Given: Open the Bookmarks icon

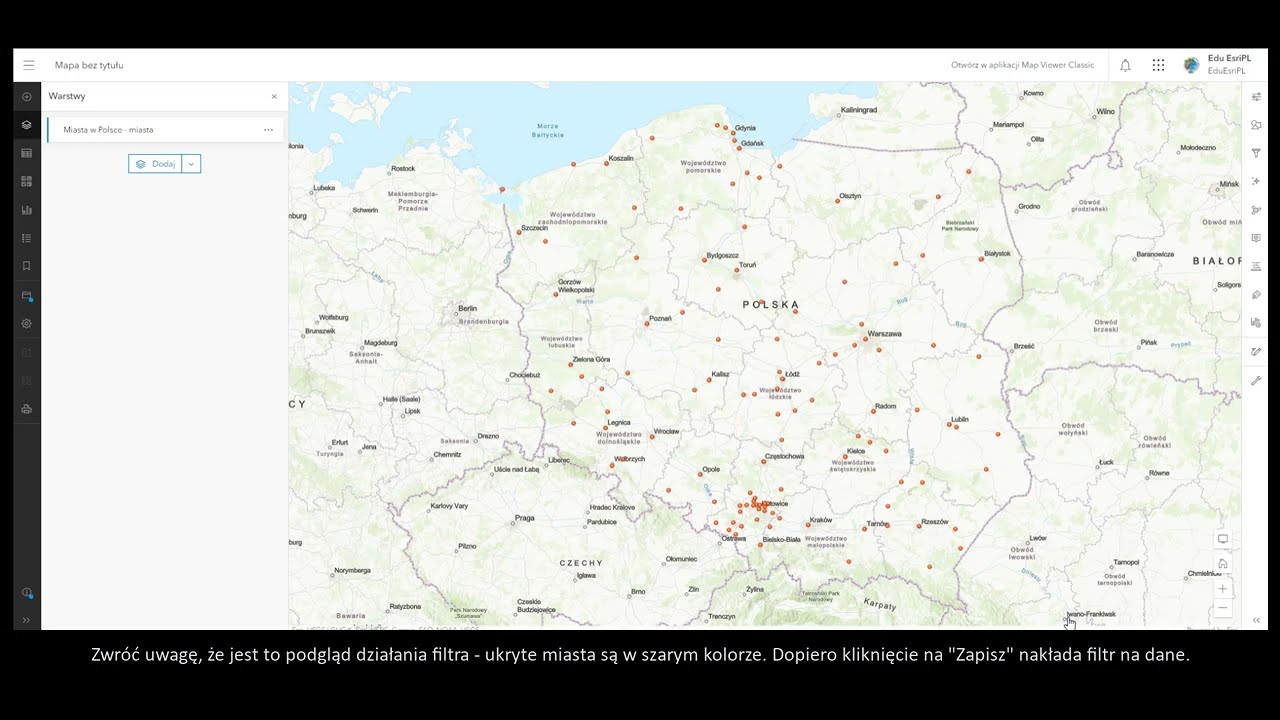Looking at the screenshot, I should coord(27,266).
